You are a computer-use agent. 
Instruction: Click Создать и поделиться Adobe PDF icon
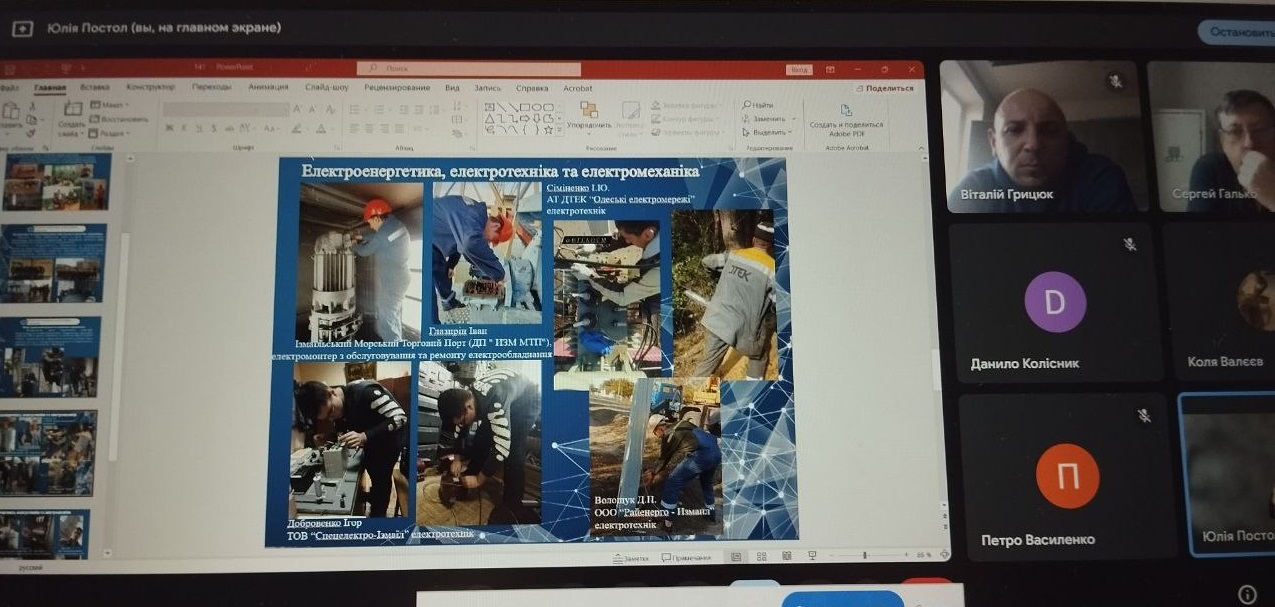point(846,120)
